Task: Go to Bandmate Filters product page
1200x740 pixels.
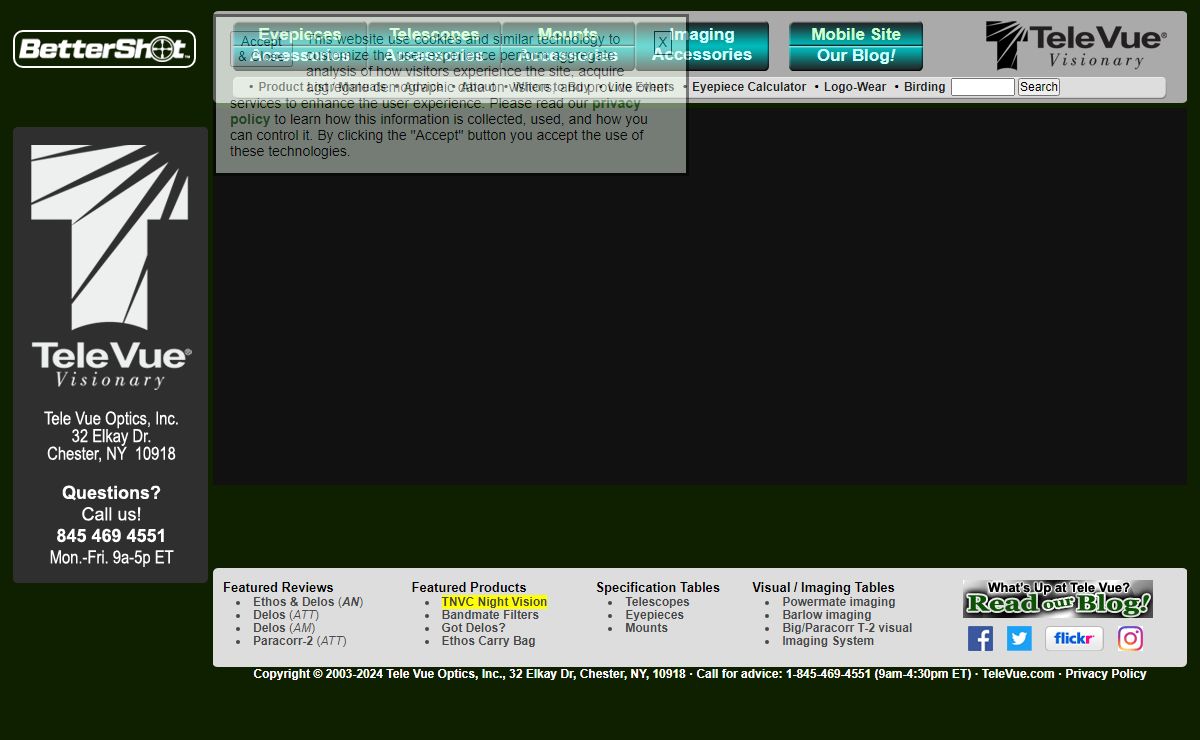Action: click(x=490, y=615)
